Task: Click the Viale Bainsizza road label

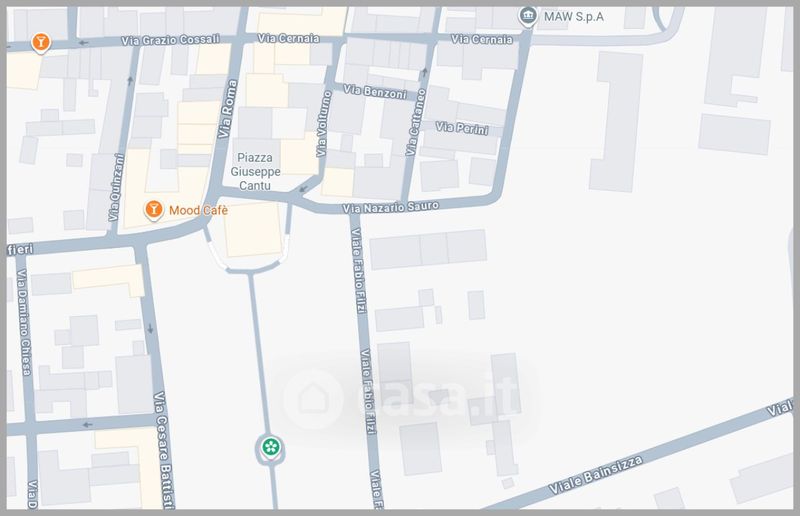Action: coord(595,475)
